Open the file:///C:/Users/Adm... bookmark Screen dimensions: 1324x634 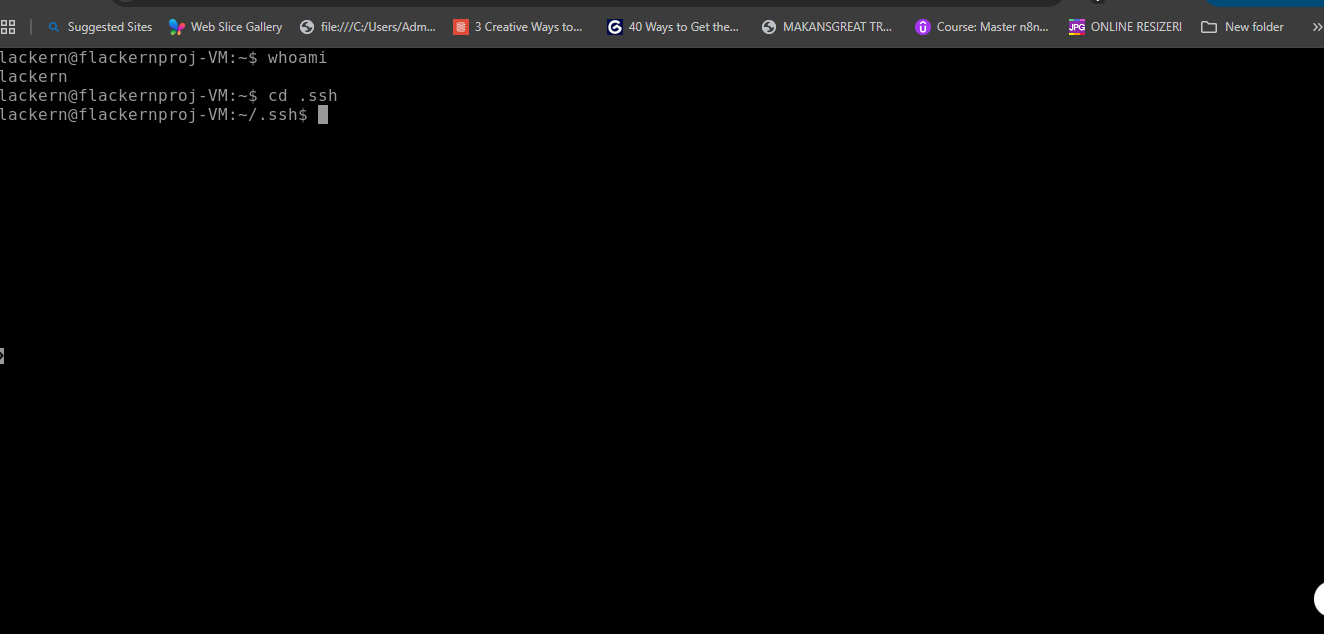[368, 27]
